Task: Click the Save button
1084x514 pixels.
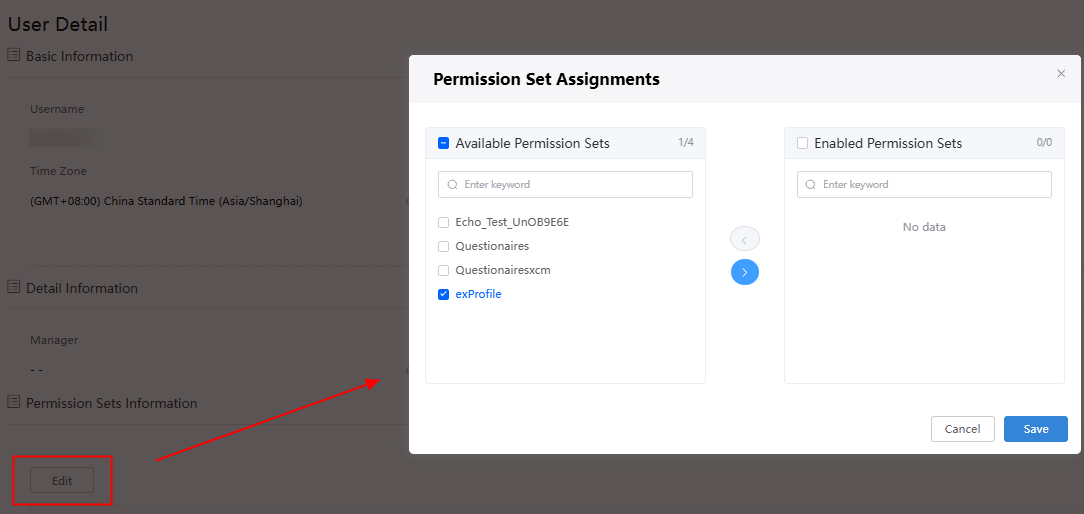Action: pos(1036,429)
